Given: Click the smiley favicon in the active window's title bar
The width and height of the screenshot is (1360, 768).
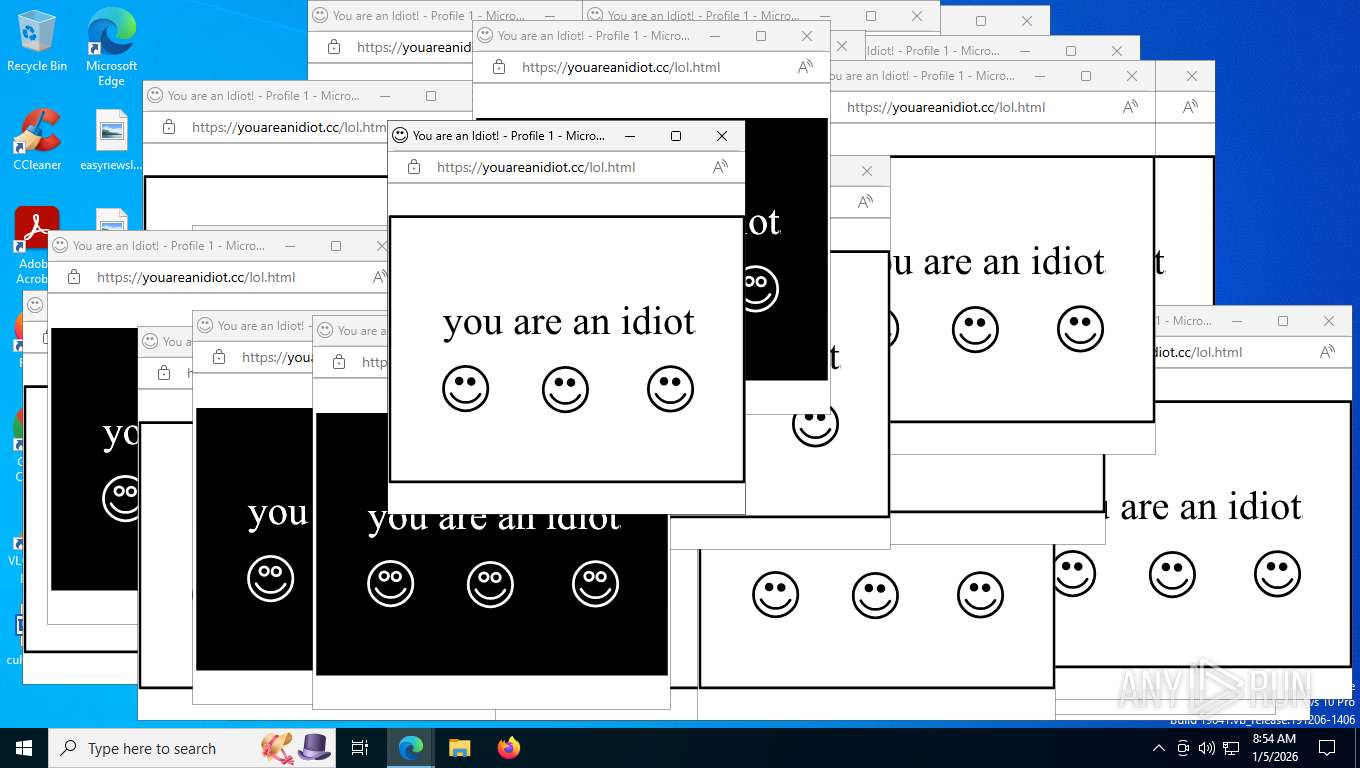Looking at the screenshot, I should 400,136.
